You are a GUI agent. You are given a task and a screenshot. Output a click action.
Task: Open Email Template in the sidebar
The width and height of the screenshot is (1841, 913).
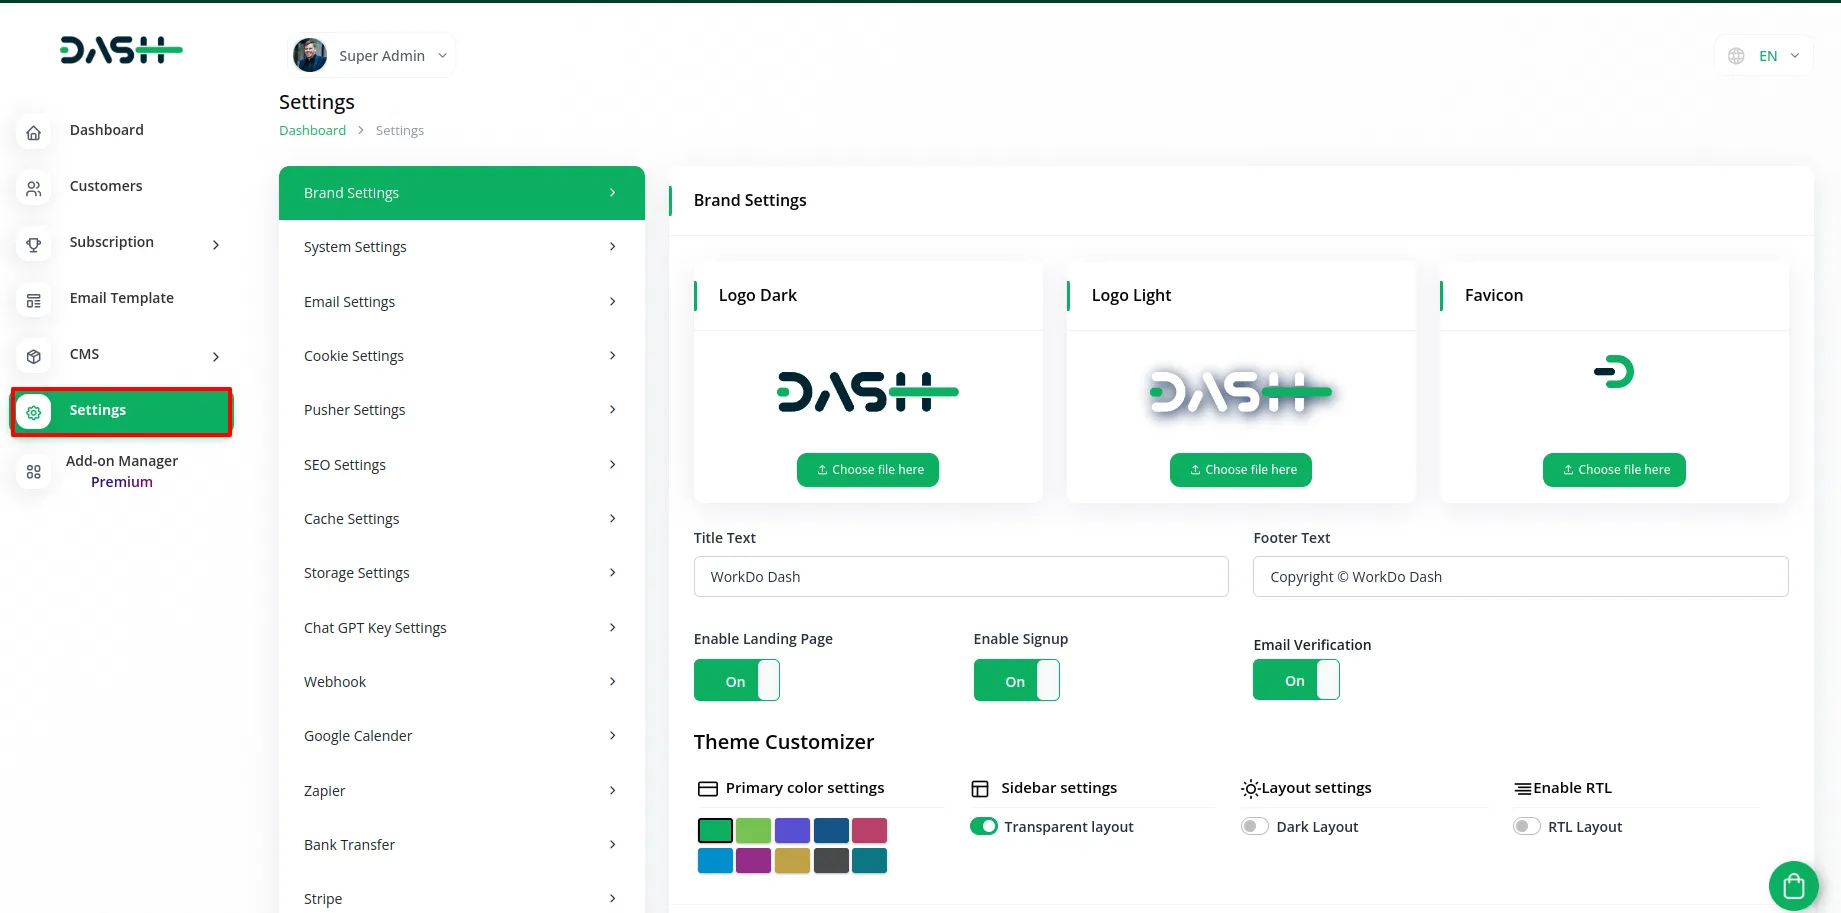pyautogui.click(x=121, y=299)
